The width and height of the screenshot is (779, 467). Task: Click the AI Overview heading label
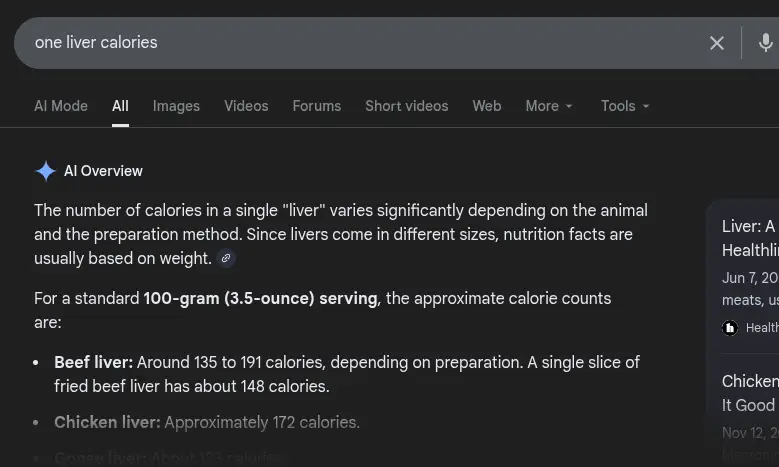pyautogui.click(x=103, y=171)
